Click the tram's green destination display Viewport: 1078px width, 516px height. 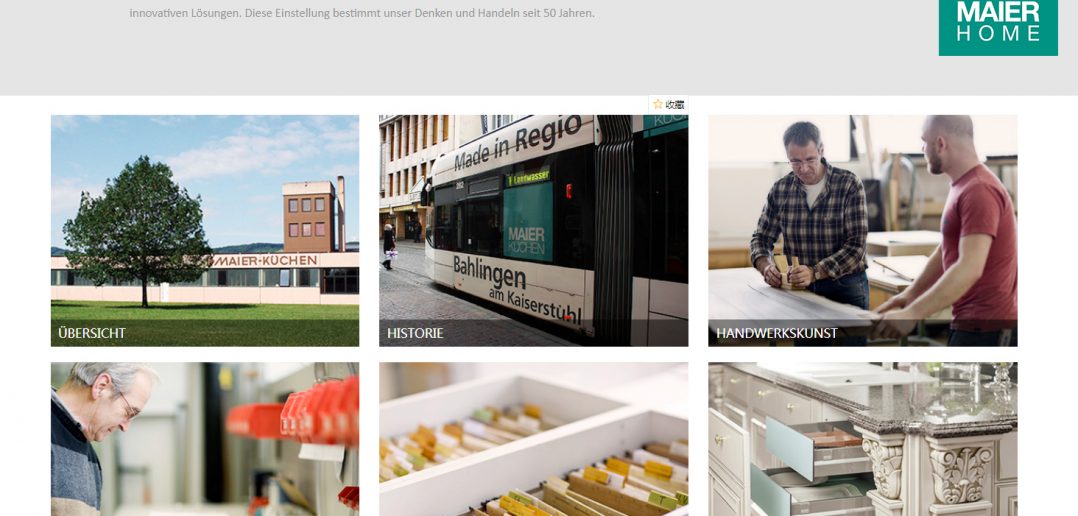528,177
